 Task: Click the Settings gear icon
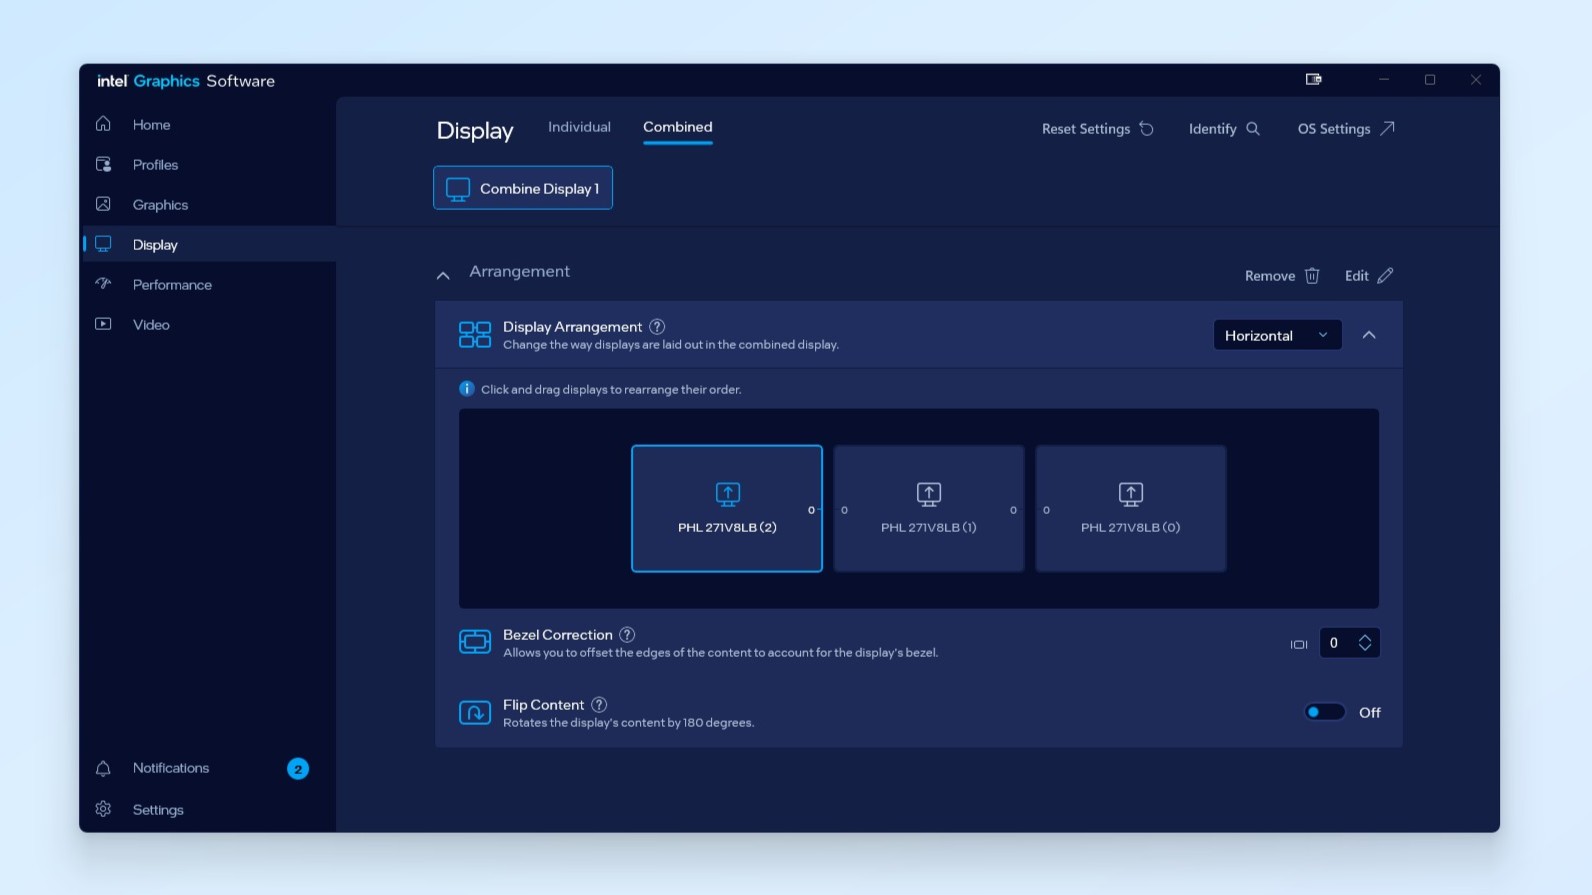coord(103,809)
